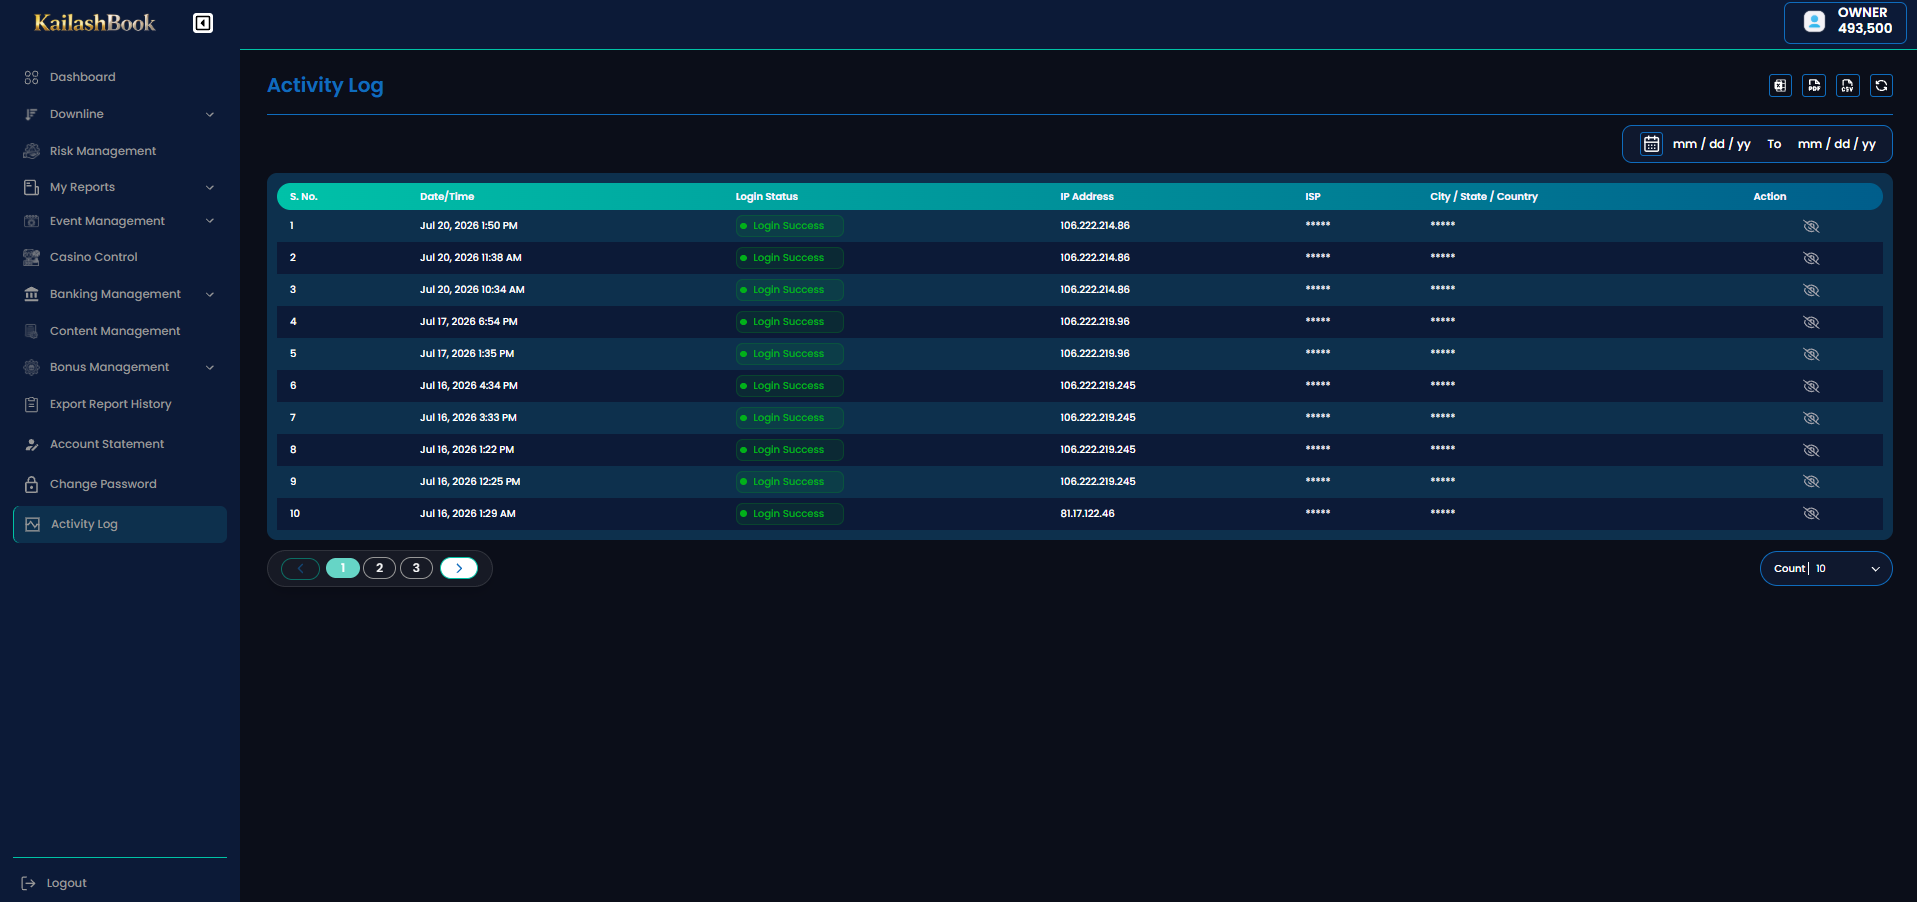The height and width of the screenshot is (902, 1917).
Task: Select the Activity Log menu item
Action: point(120,524)
